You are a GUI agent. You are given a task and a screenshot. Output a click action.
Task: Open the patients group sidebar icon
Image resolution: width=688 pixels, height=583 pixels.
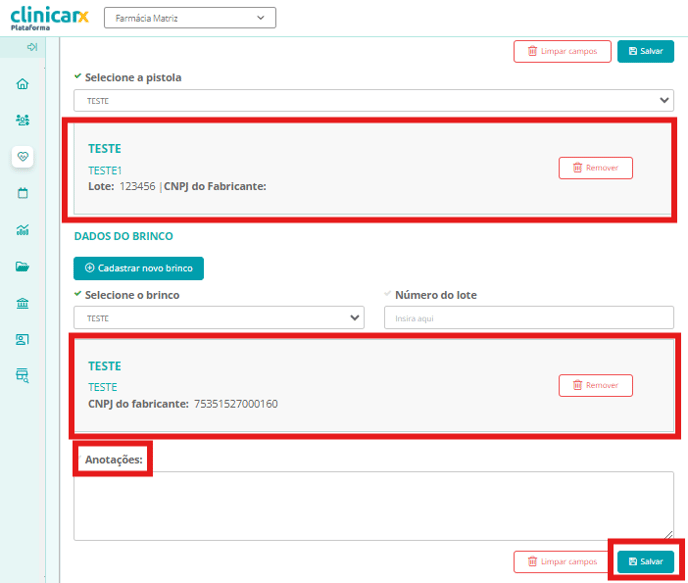(x=23, y=120)
